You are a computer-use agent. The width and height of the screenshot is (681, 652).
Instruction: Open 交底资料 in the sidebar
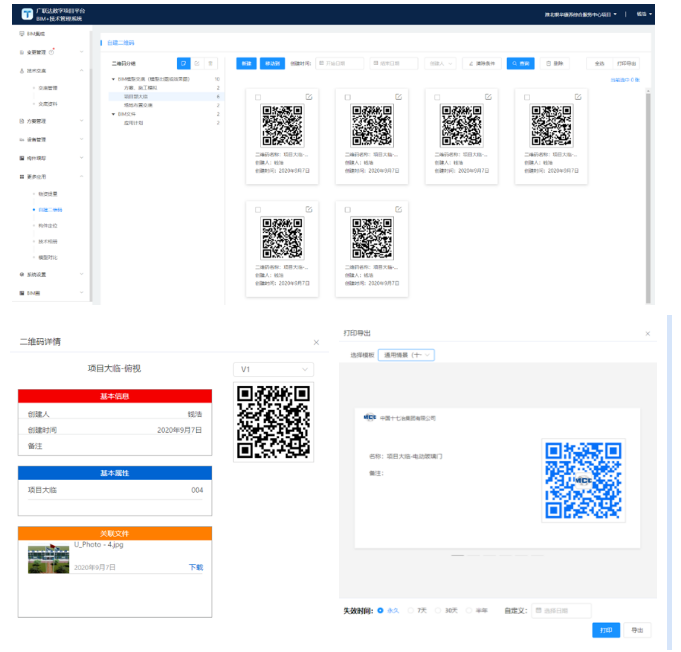pos(48,104)
